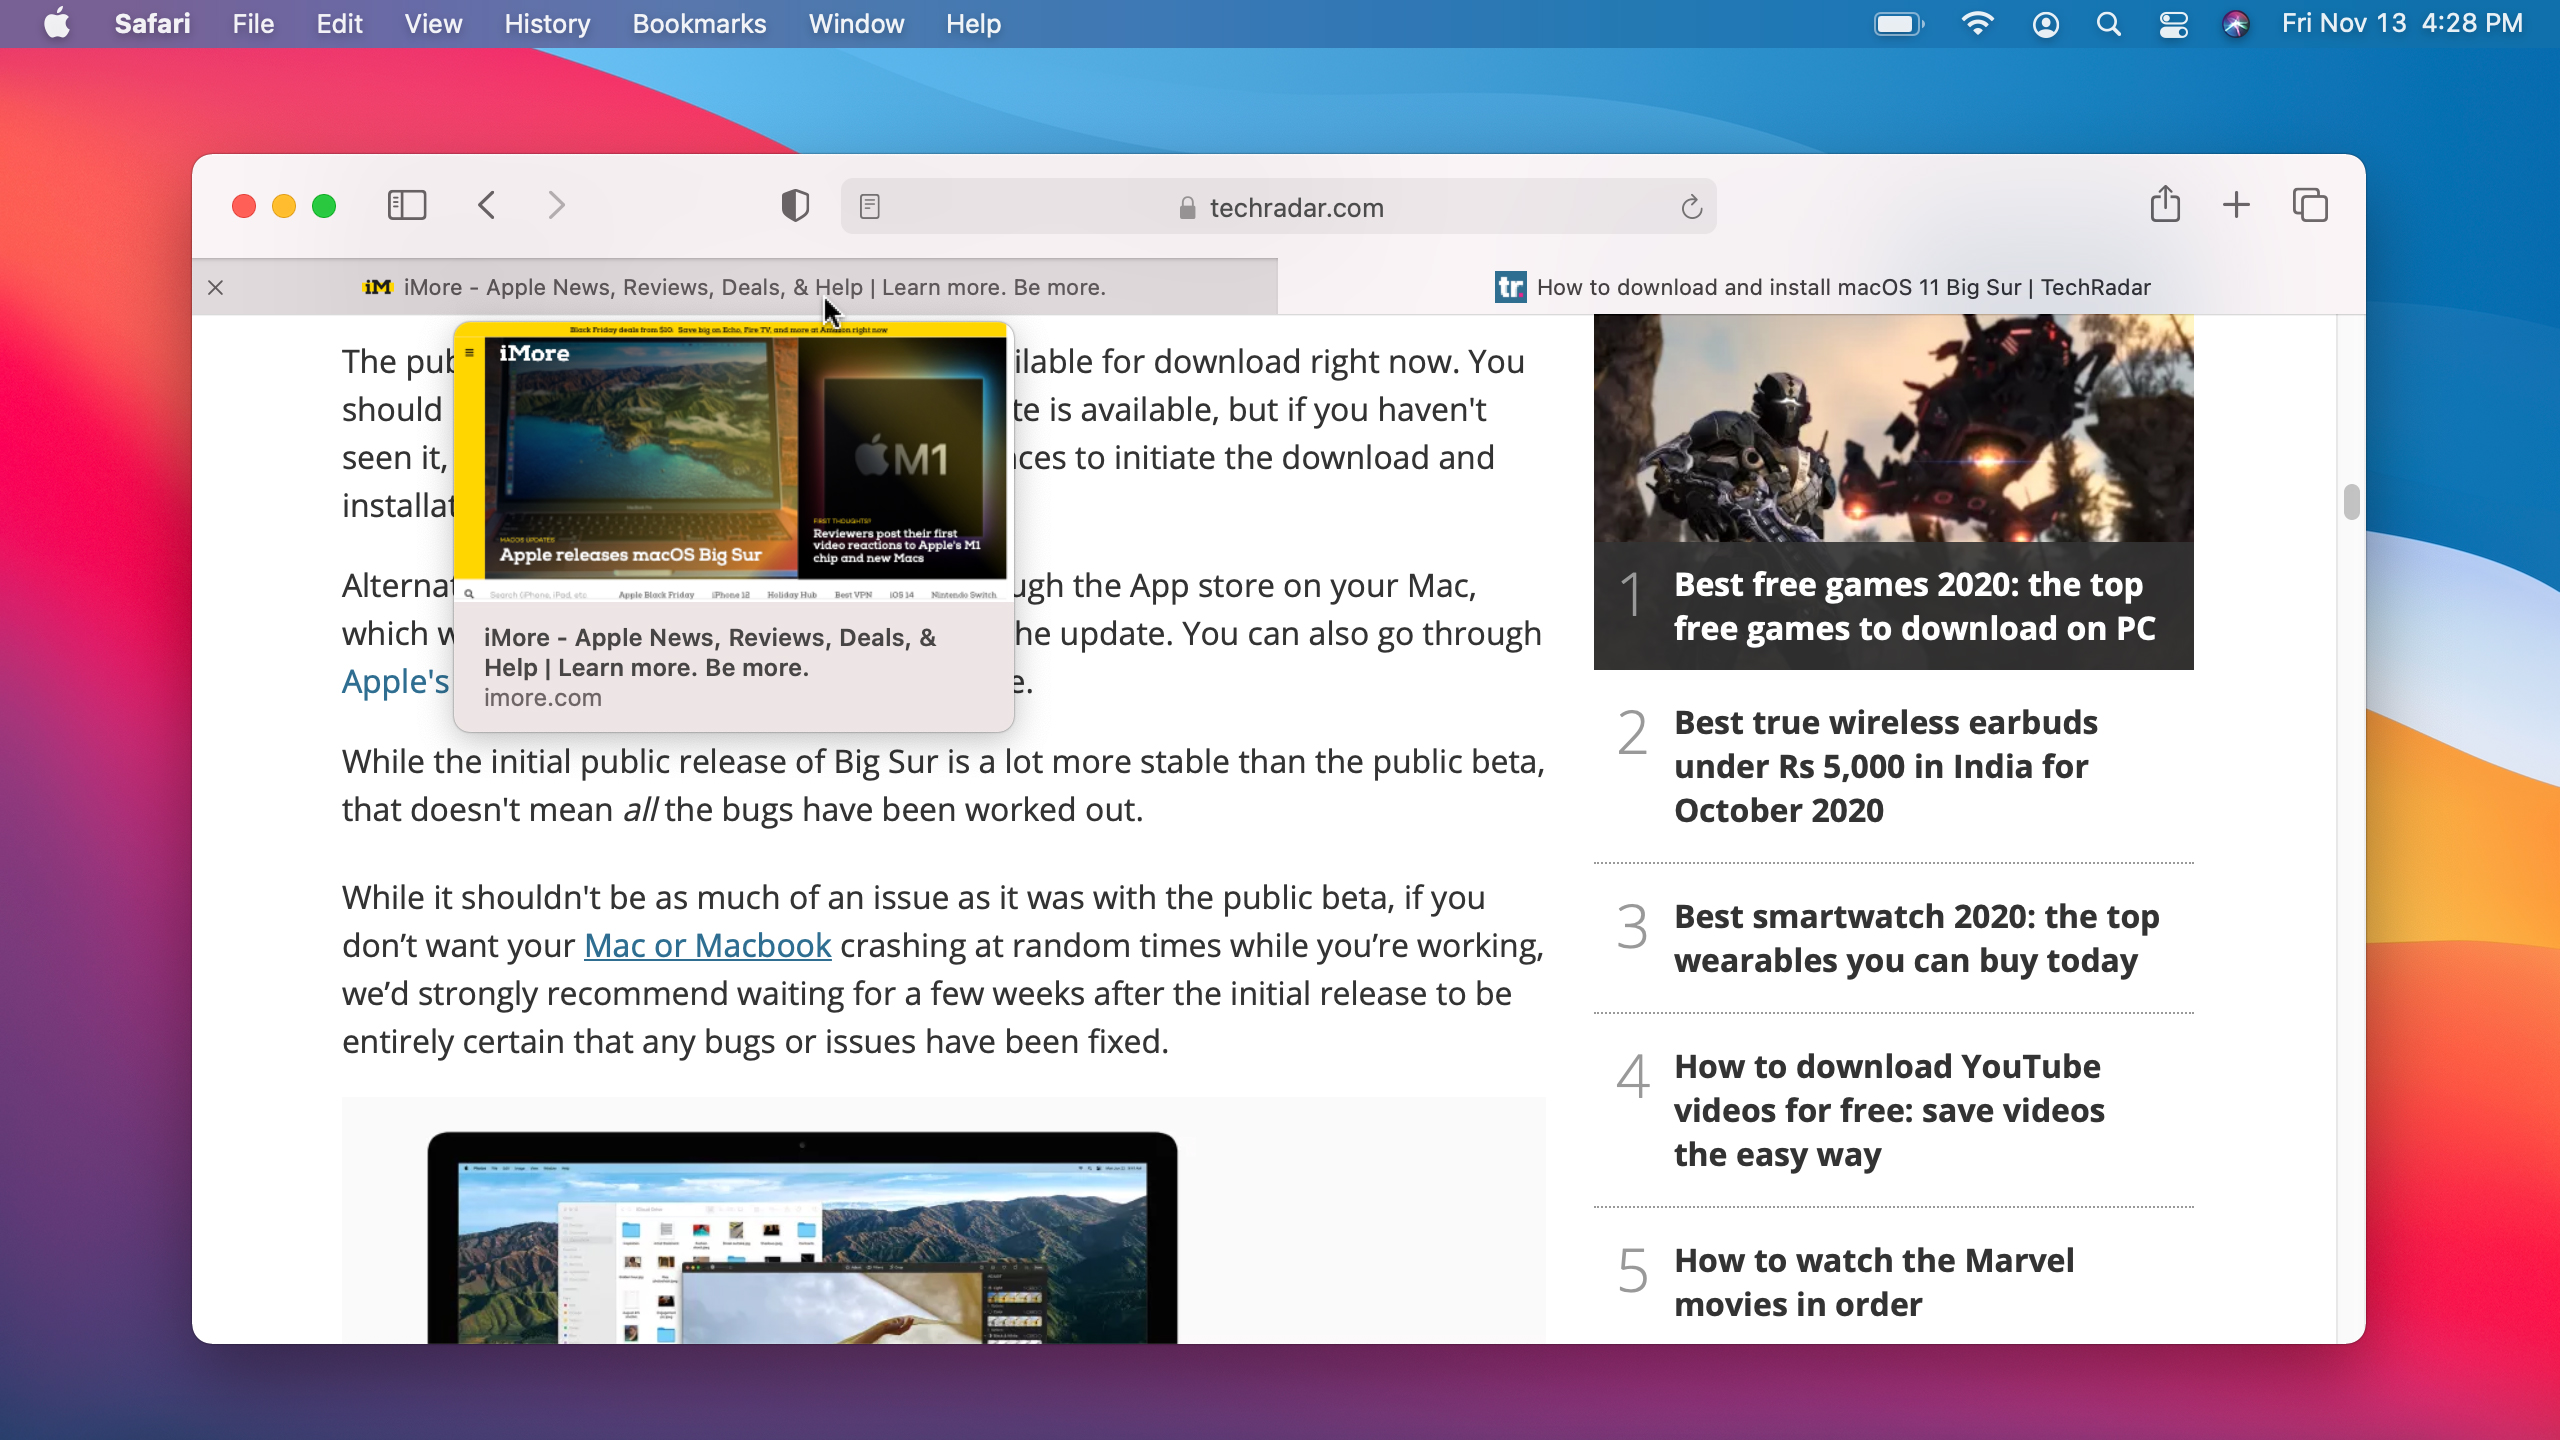Screen dimensions: 2560x1440
Task: Open the History menu
Action: click(x=547, y=24)
